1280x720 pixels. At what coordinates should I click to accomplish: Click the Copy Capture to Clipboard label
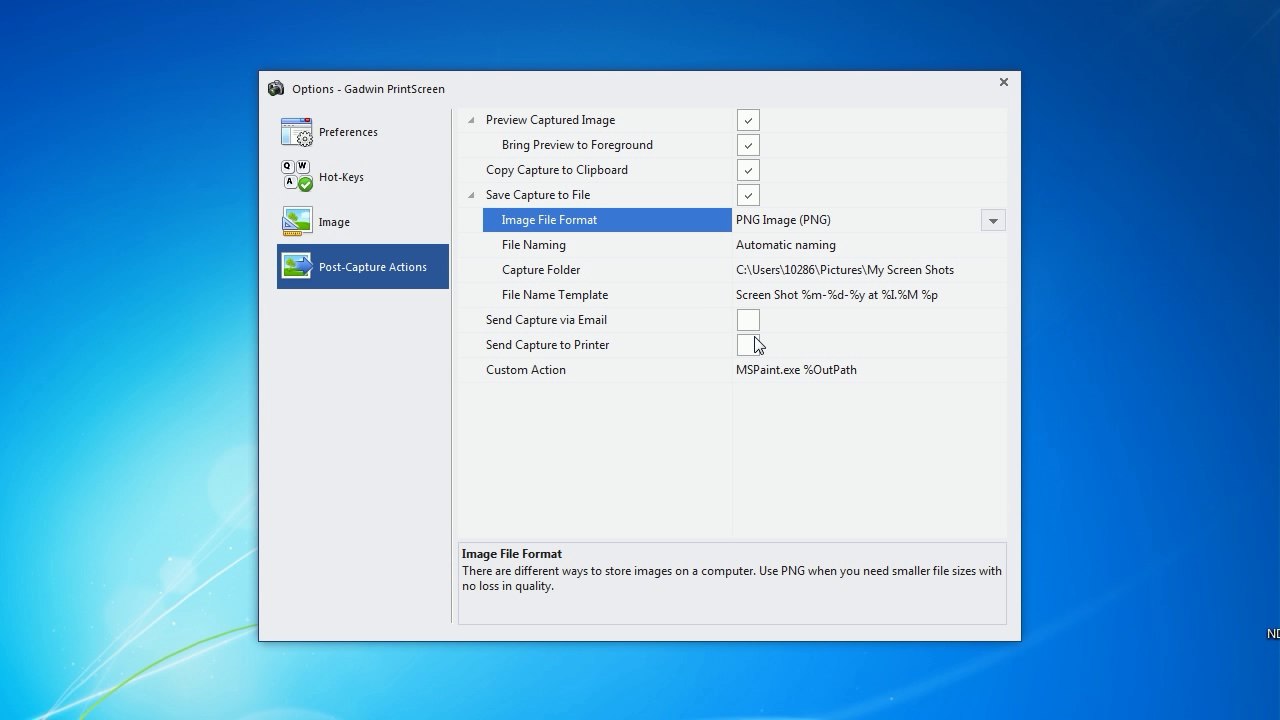[557, 170]
